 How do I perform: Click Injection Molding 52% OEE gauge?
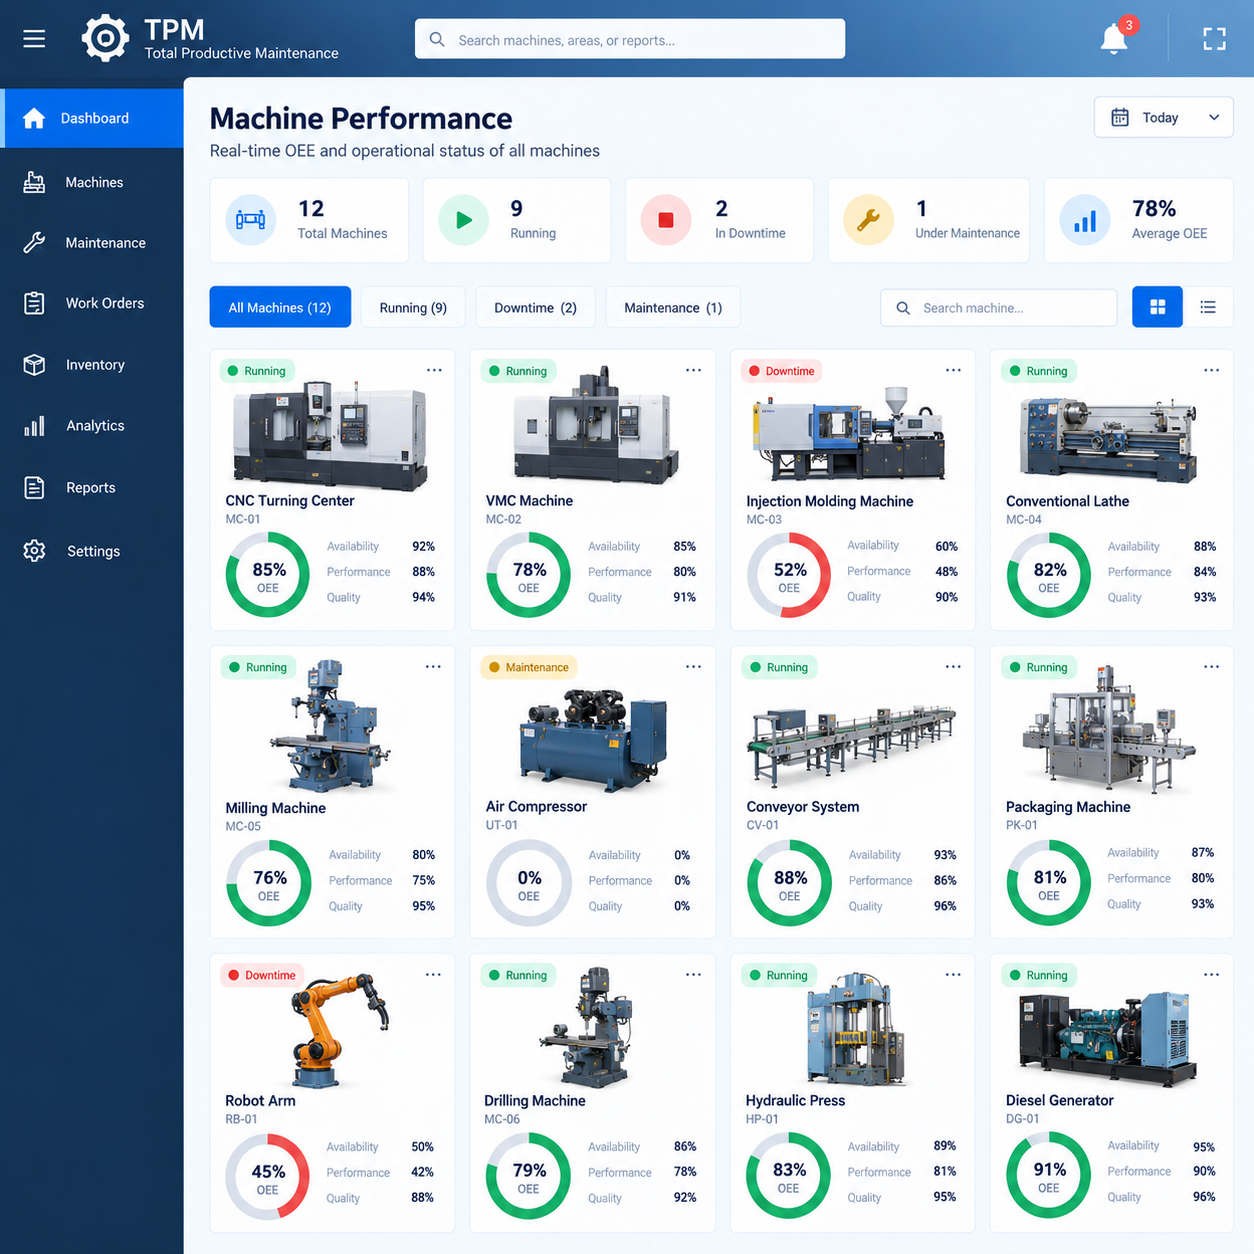point(789,575)
